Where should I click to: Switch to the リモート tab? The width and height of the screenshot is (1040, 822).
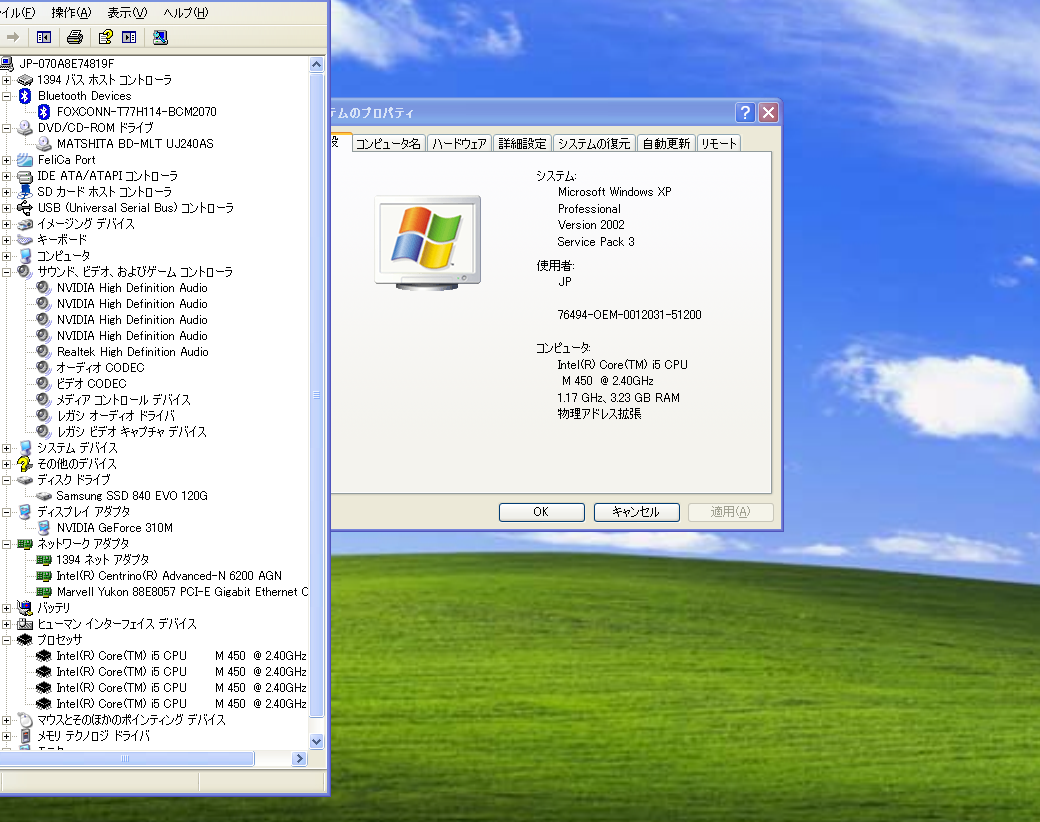718,143
